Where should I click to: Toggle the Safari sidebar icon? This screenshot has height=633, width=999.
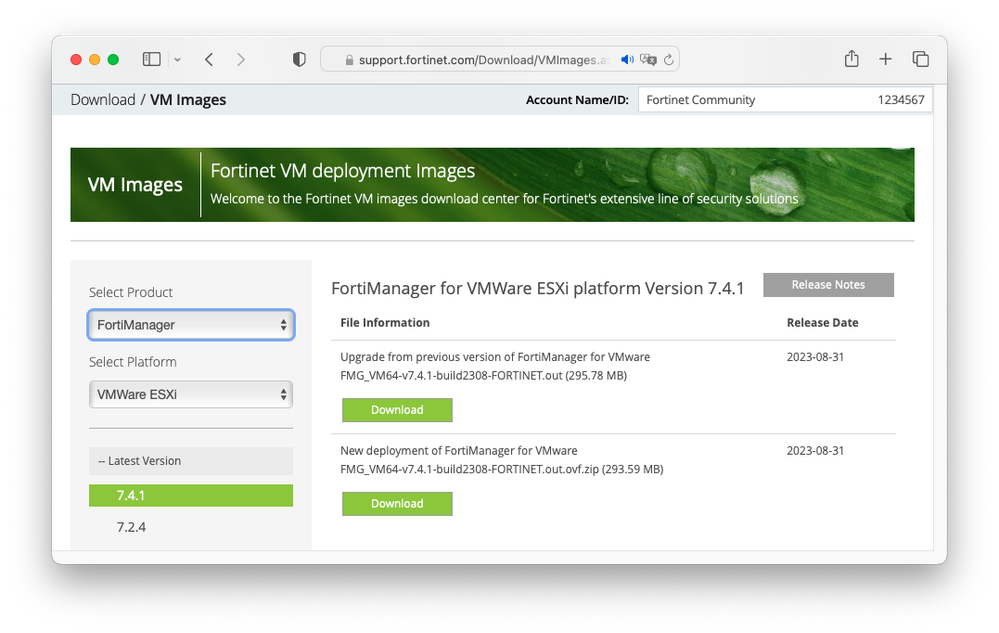click(152, 59)
